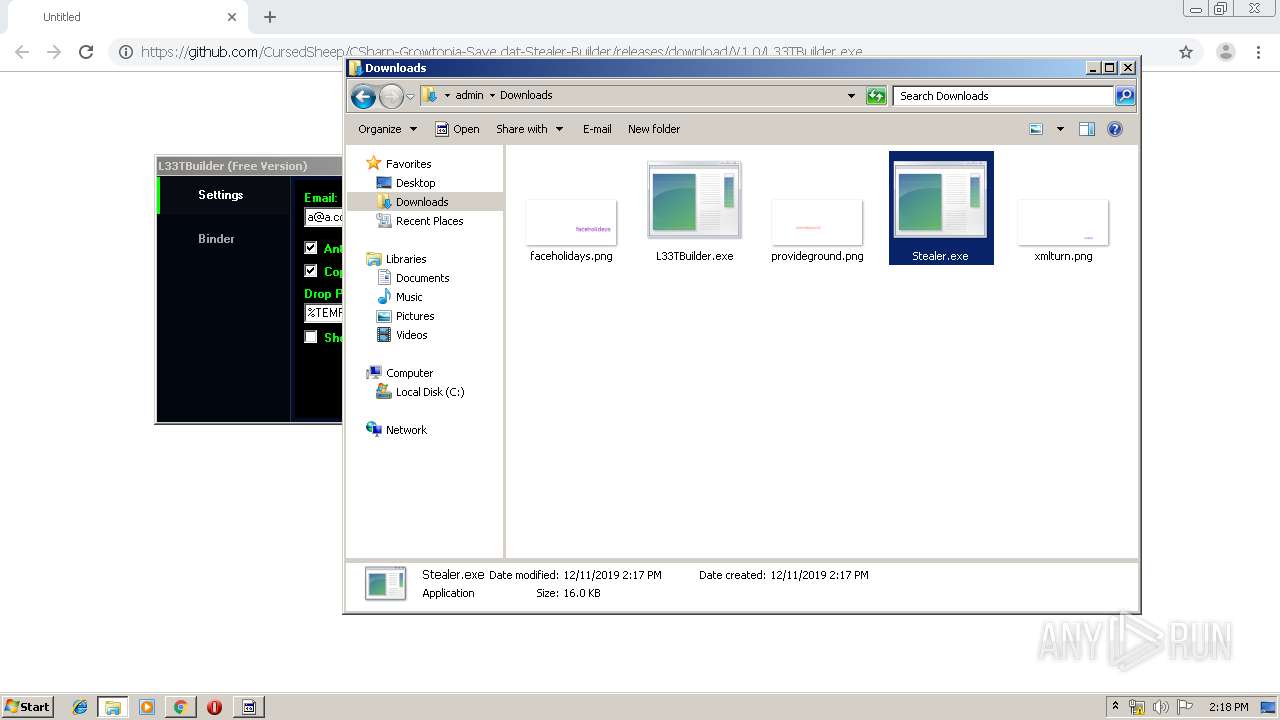Image resolution: width=1280 pixels, height=720 pixels.
Task: Click the Search Downloads magnifier icon
Action: point(1125,96)
